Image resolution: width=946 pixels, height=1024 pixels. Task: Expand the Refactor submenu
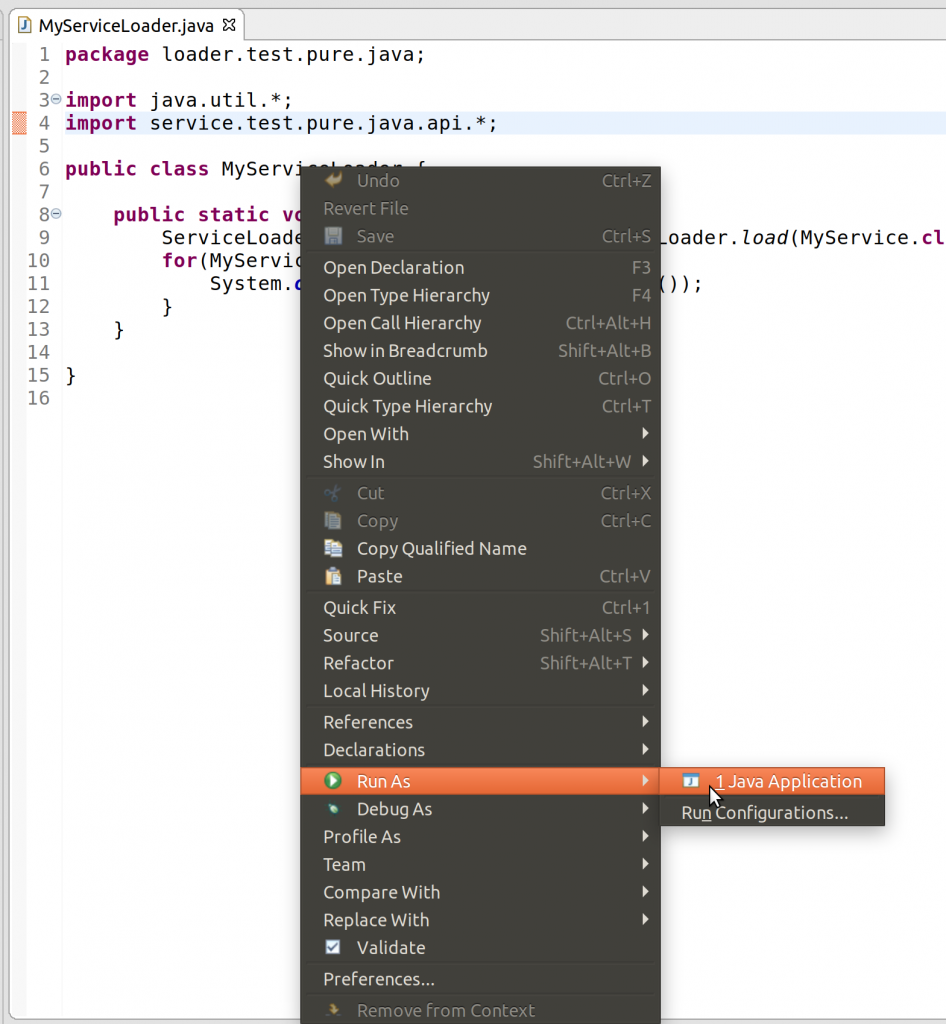(358, 663)
